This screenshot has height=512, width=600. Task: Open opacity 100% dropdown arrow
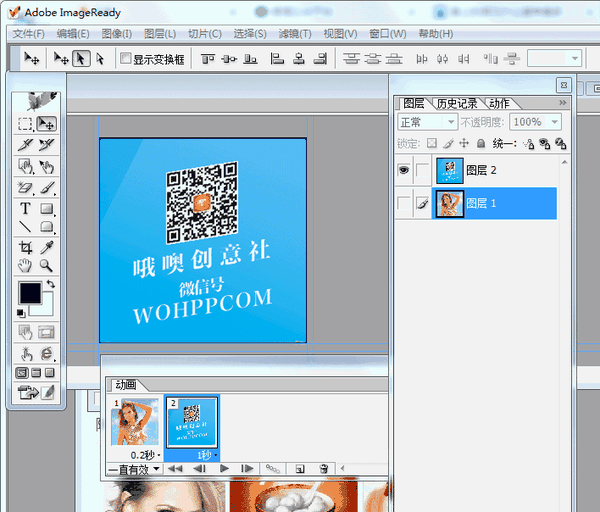coord(554,122)
